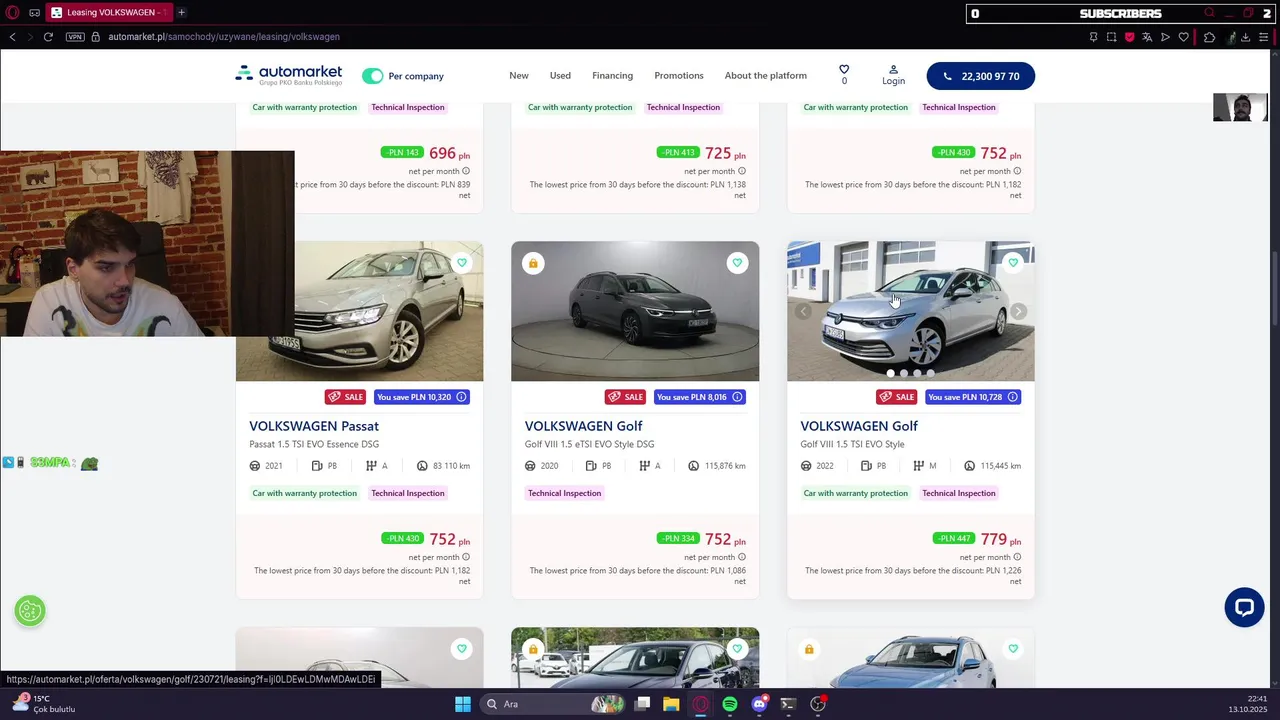This screenshot has width=1280, height=720.
Task: Open the Used cars menu
Action: (x=560, y=76)
